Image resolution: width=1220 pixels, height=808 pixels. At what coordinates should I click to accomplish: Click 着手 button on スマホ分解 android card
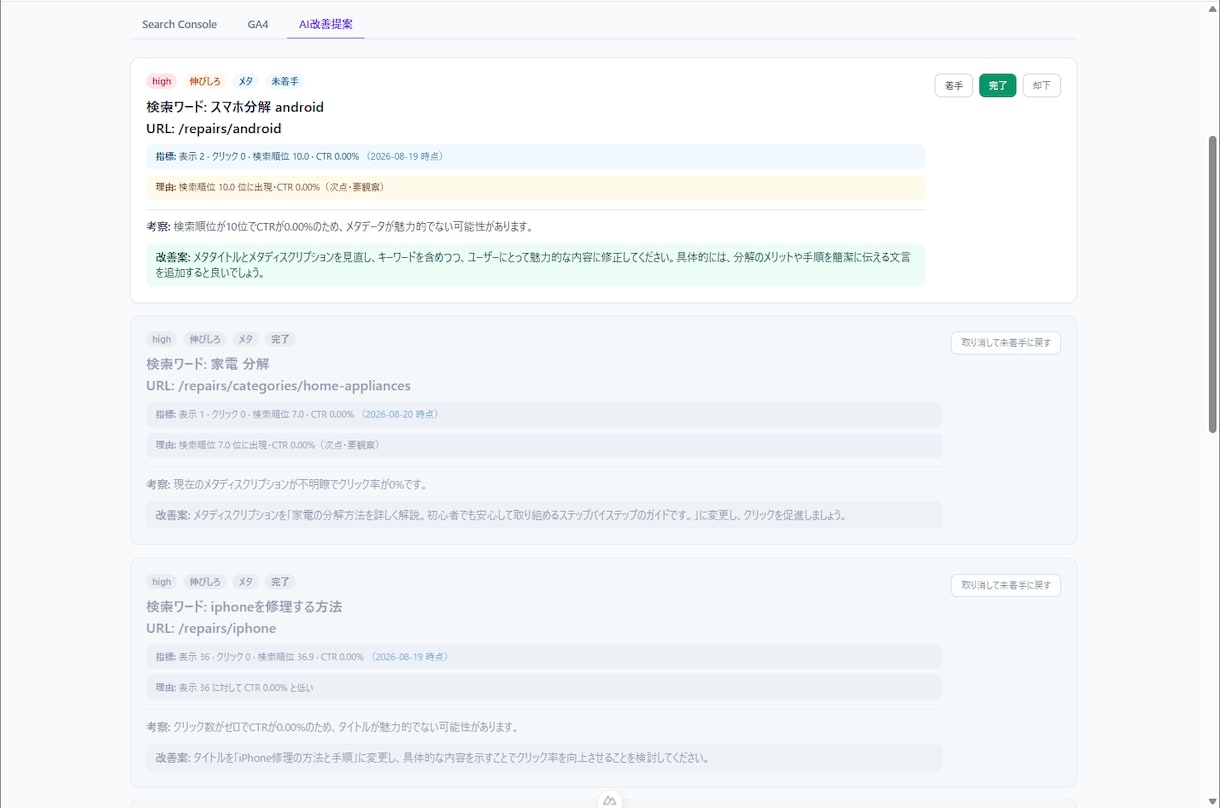[x=954, y=86]
